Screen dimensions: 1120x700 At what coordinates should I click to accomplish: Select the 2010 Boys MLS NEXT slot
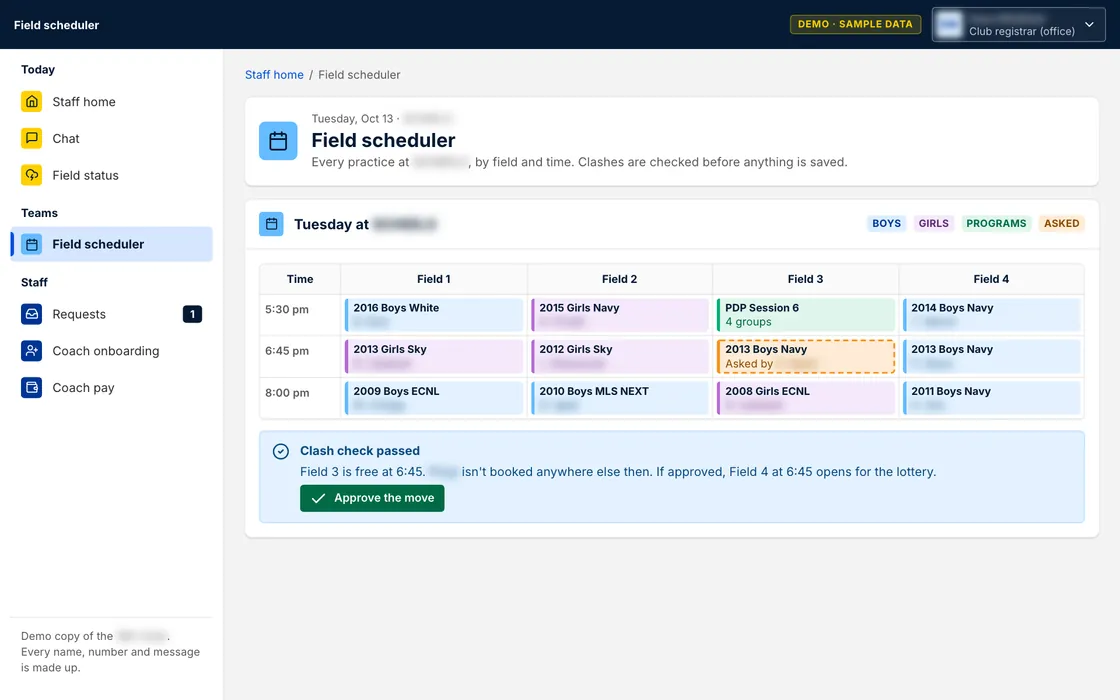coord(620,398)
